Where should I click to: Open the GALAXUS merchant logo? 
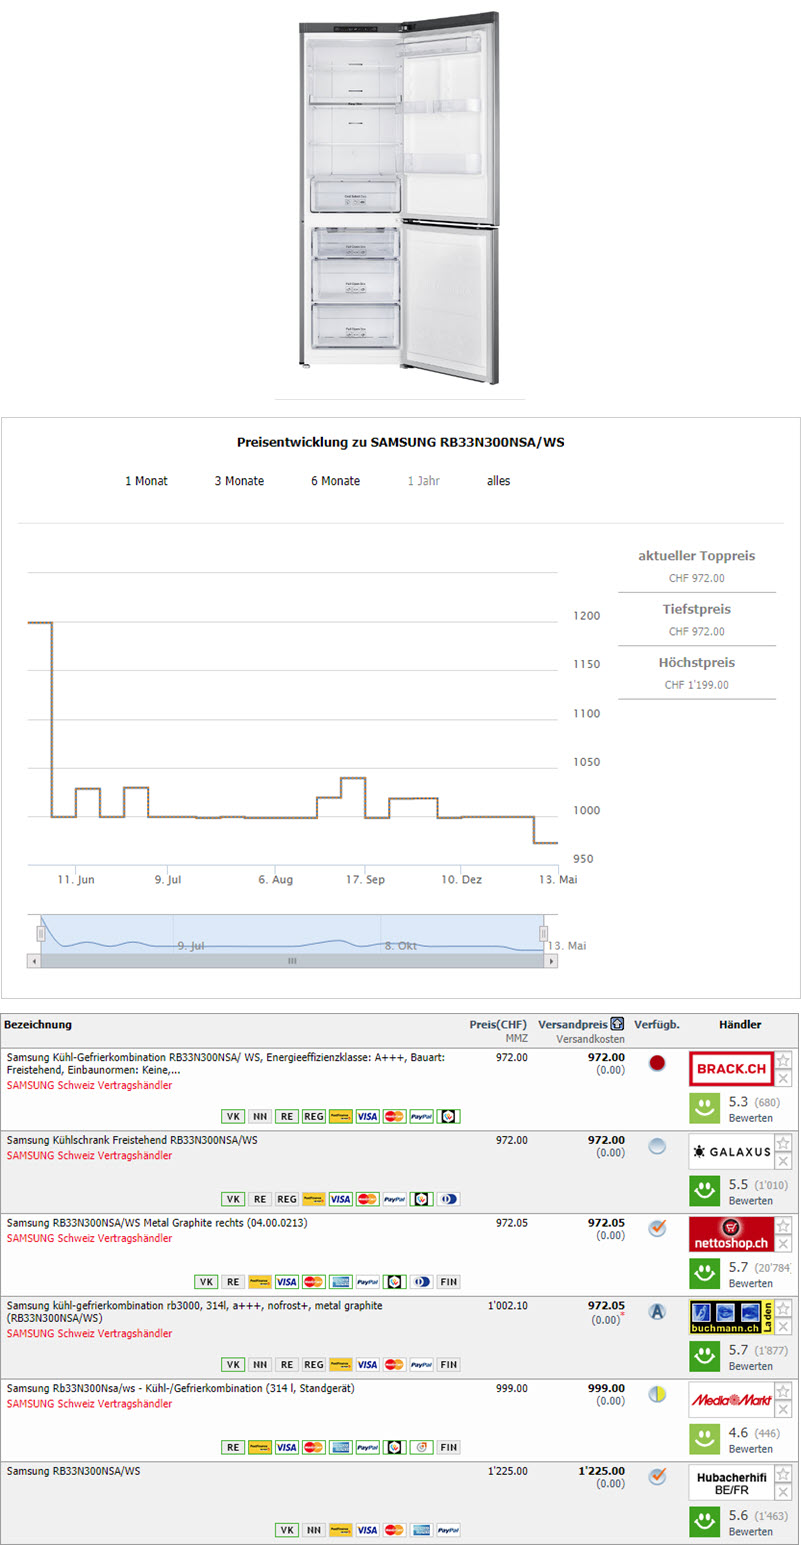(x=731, y=1152)
